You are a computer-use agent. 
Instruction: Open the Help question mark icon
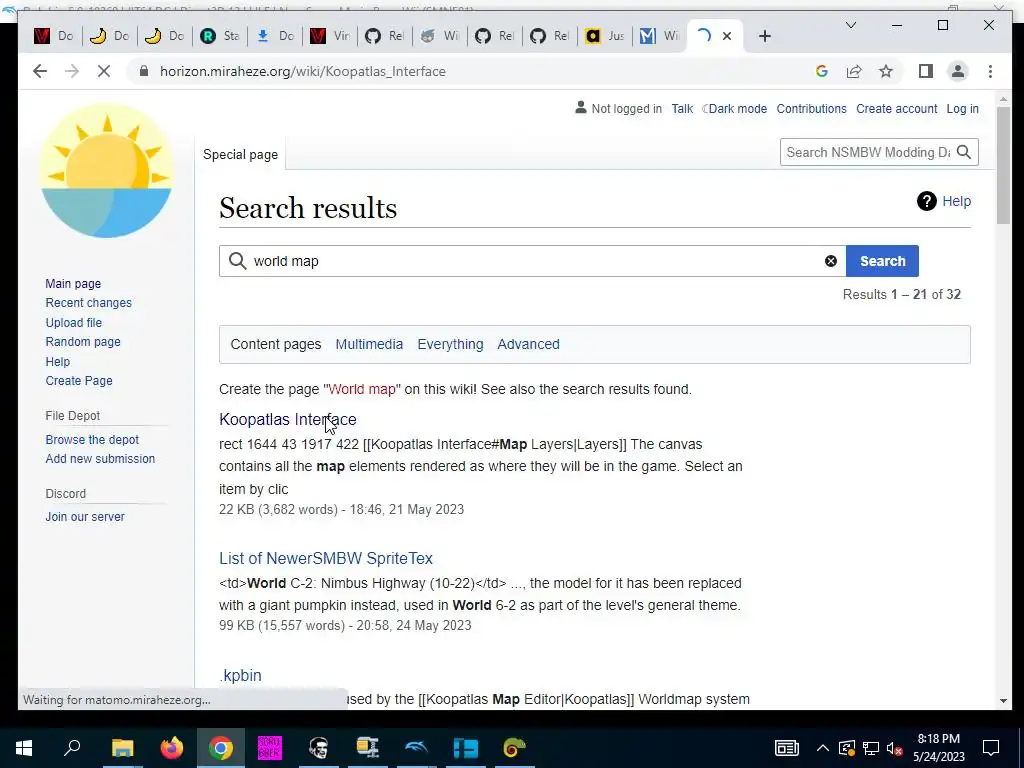(926, 201)
